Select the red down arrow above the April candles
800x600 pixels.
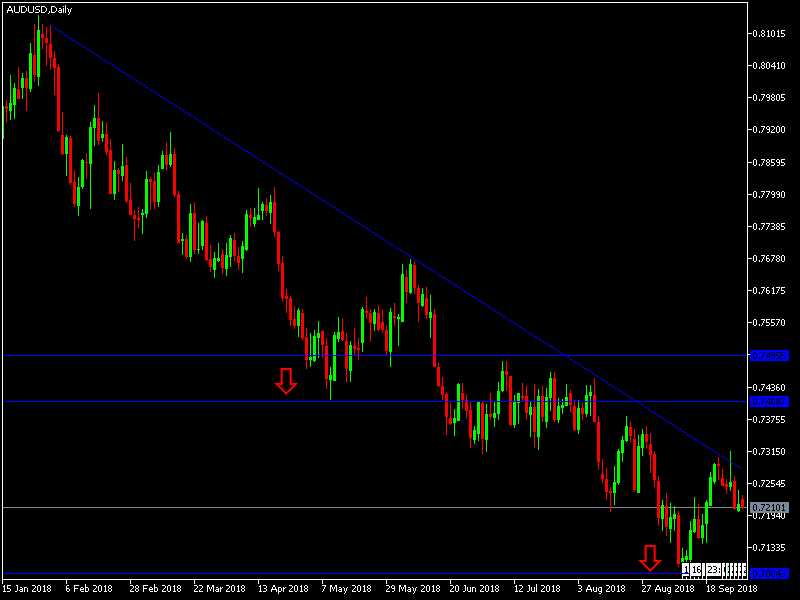(x=287, y=382)
